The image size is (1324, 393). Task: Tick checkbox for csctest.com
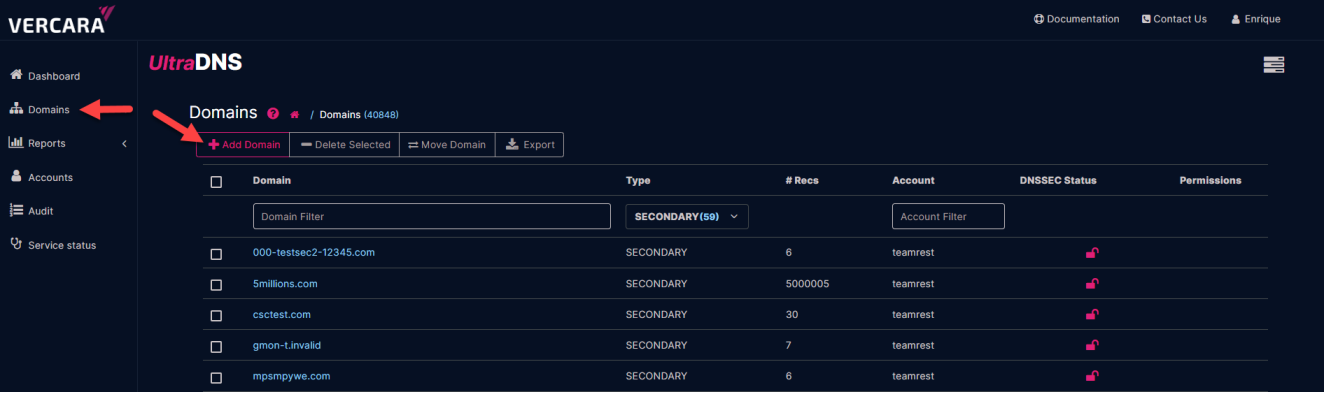[216, 316]
